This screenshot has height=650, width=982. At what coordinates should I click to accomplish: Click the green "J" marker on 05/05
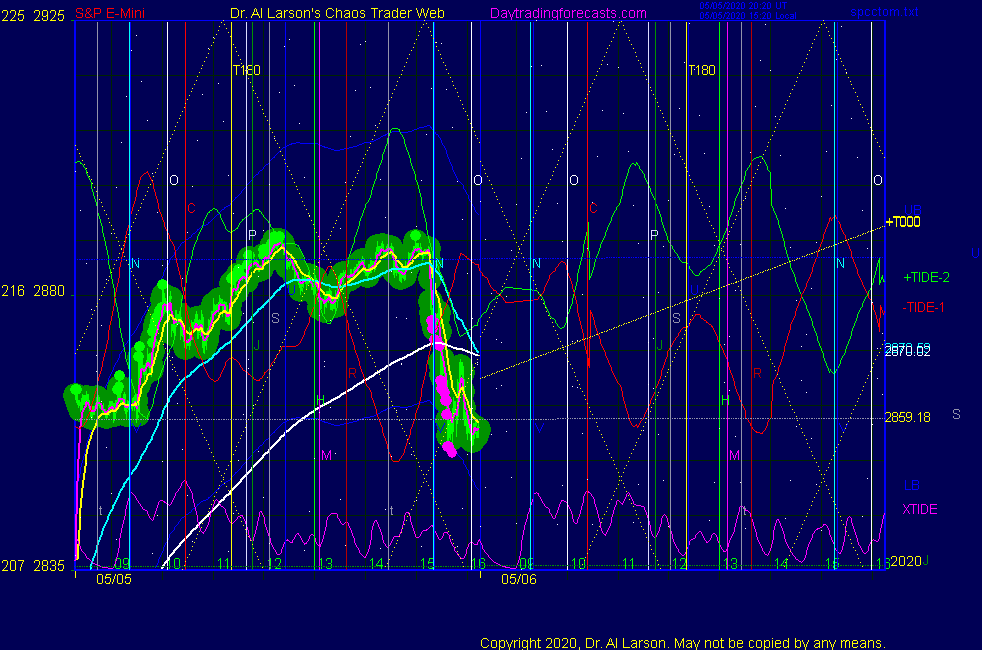tap(256, 345)
